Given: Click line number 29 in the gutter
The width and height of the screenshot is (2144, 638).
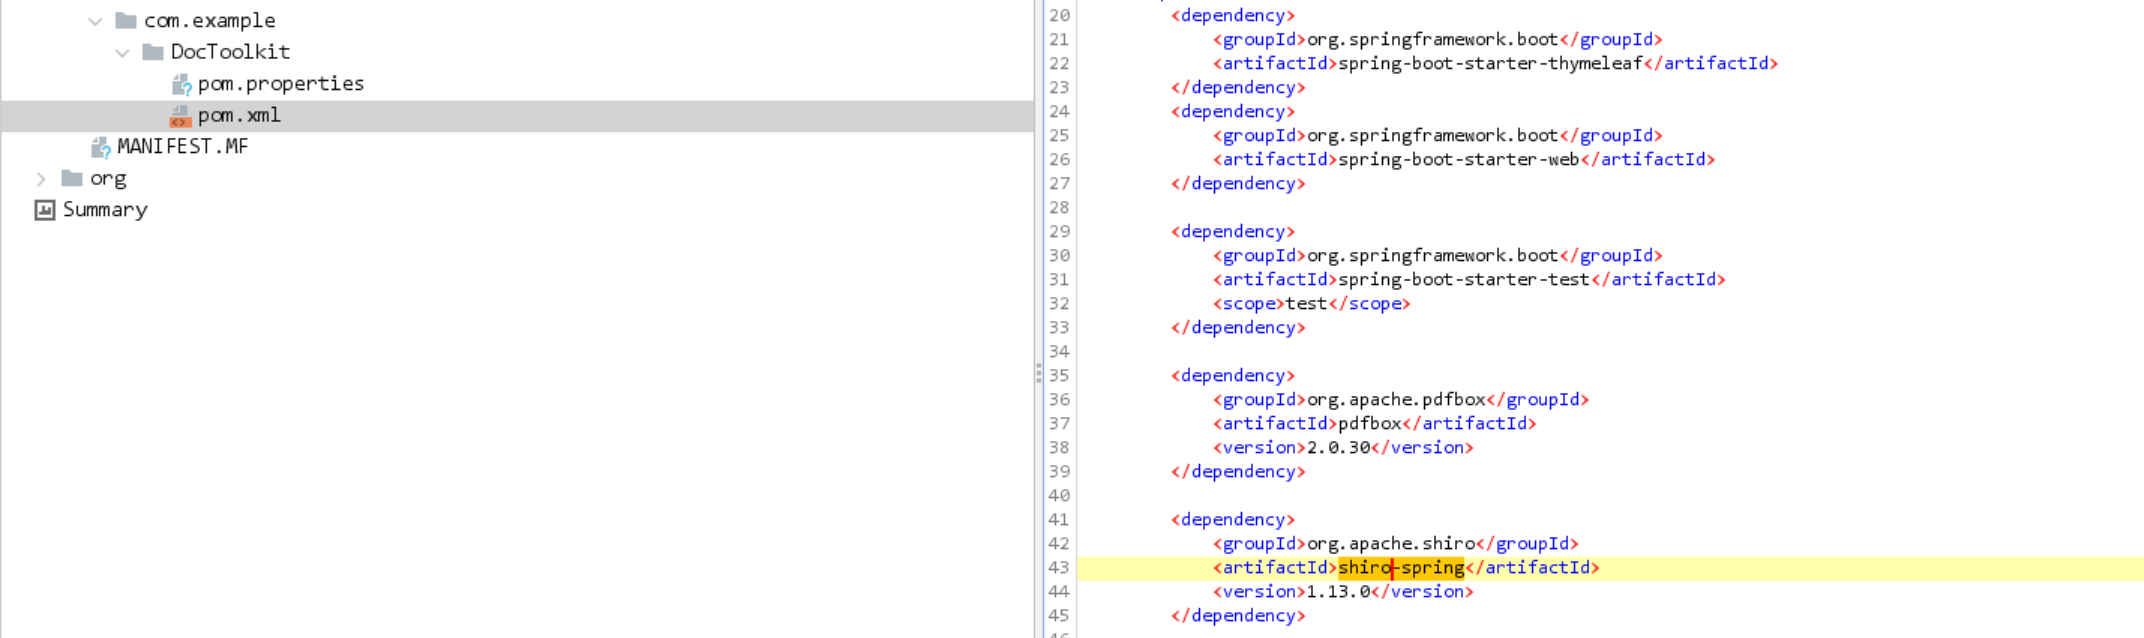Looking at the screenshot, I should (x=1059, y=231).
